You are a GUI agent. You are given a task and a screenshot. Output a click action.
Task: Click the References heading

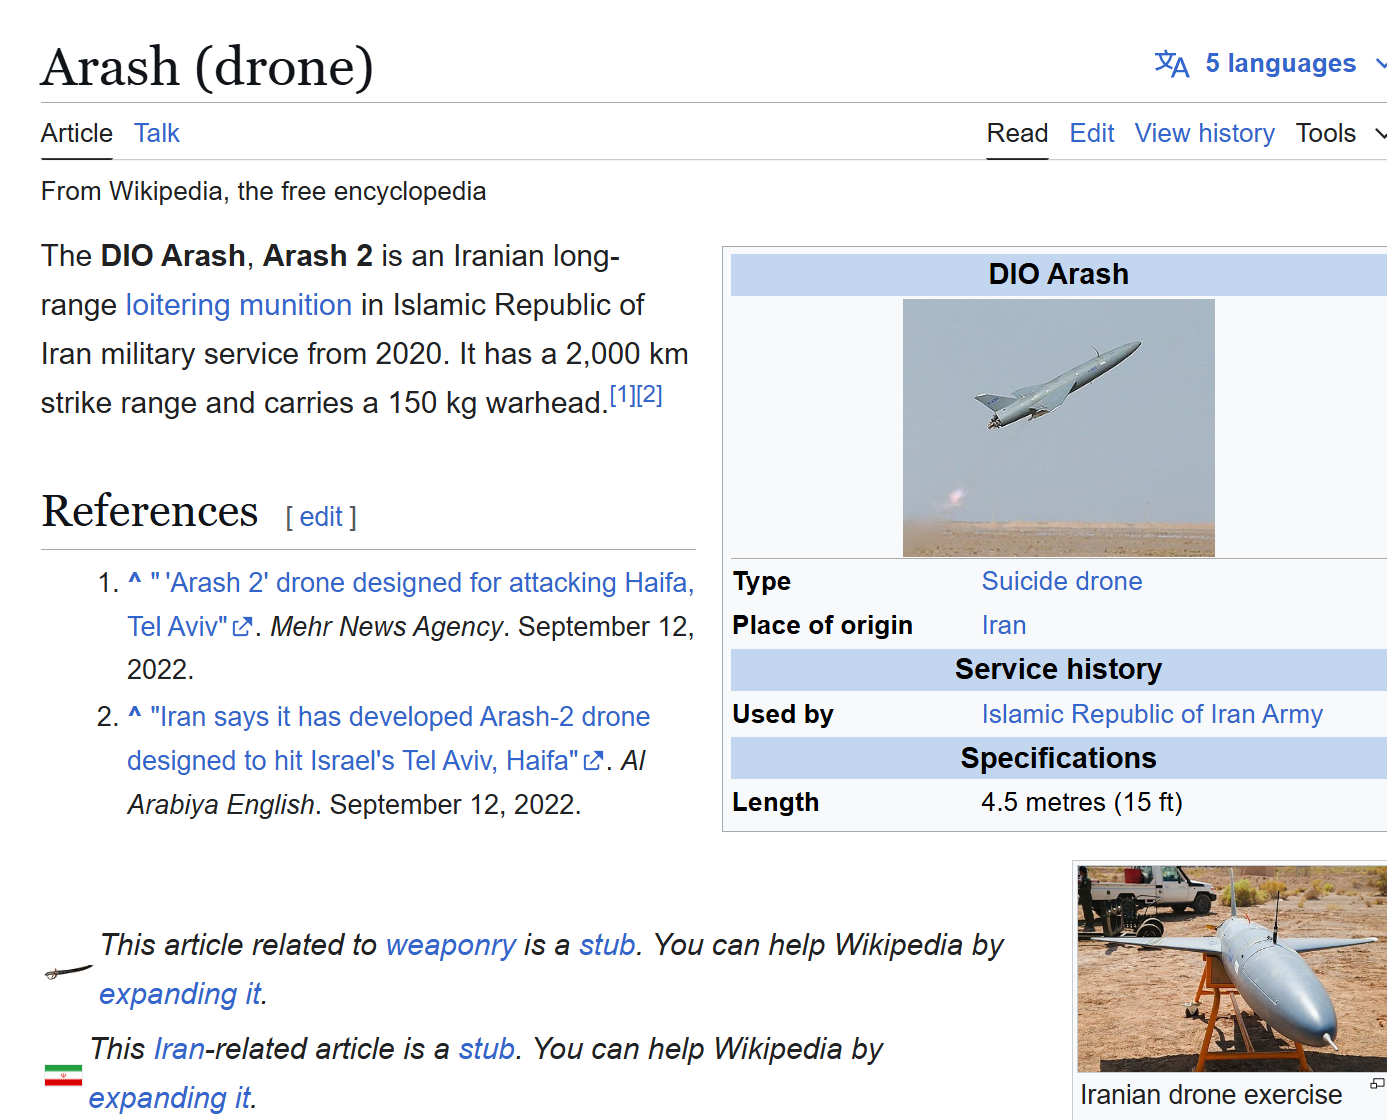coord(150,511)
